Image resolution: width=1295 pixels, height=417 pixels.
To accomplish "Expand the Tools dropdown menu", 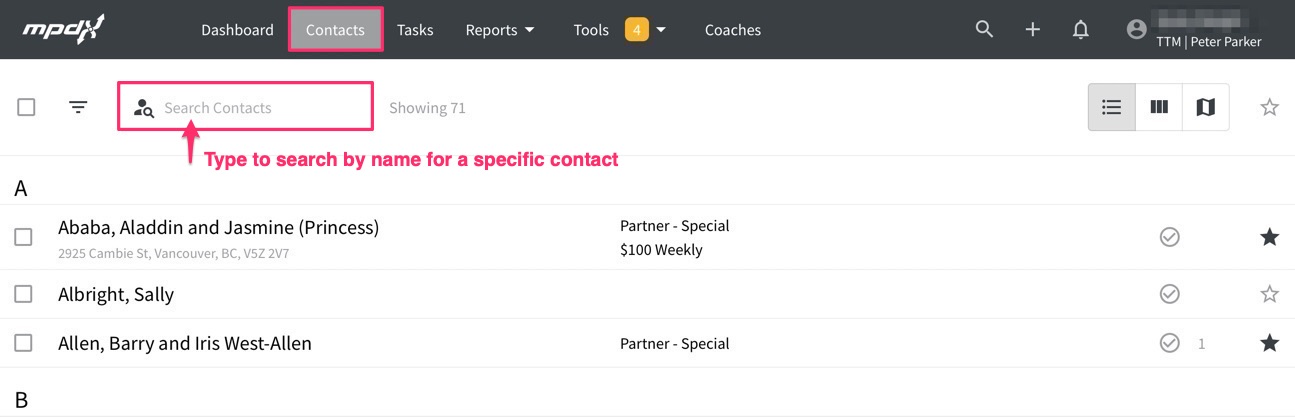I will 619,30.
